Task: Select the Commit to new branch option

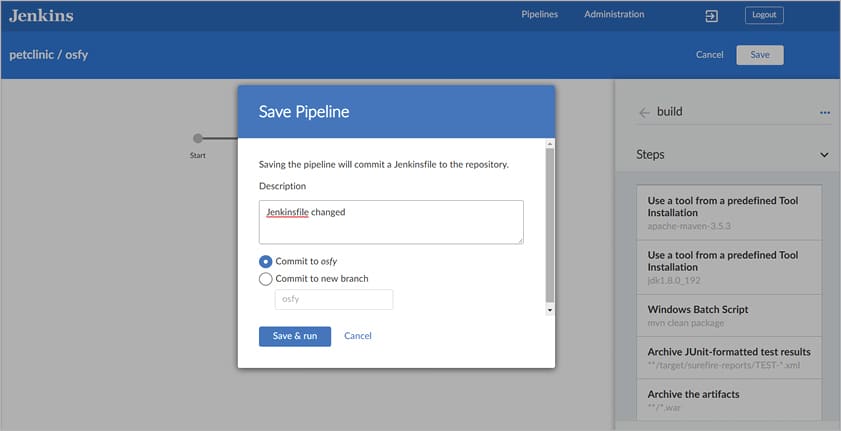Action: (x=266, y=279)
